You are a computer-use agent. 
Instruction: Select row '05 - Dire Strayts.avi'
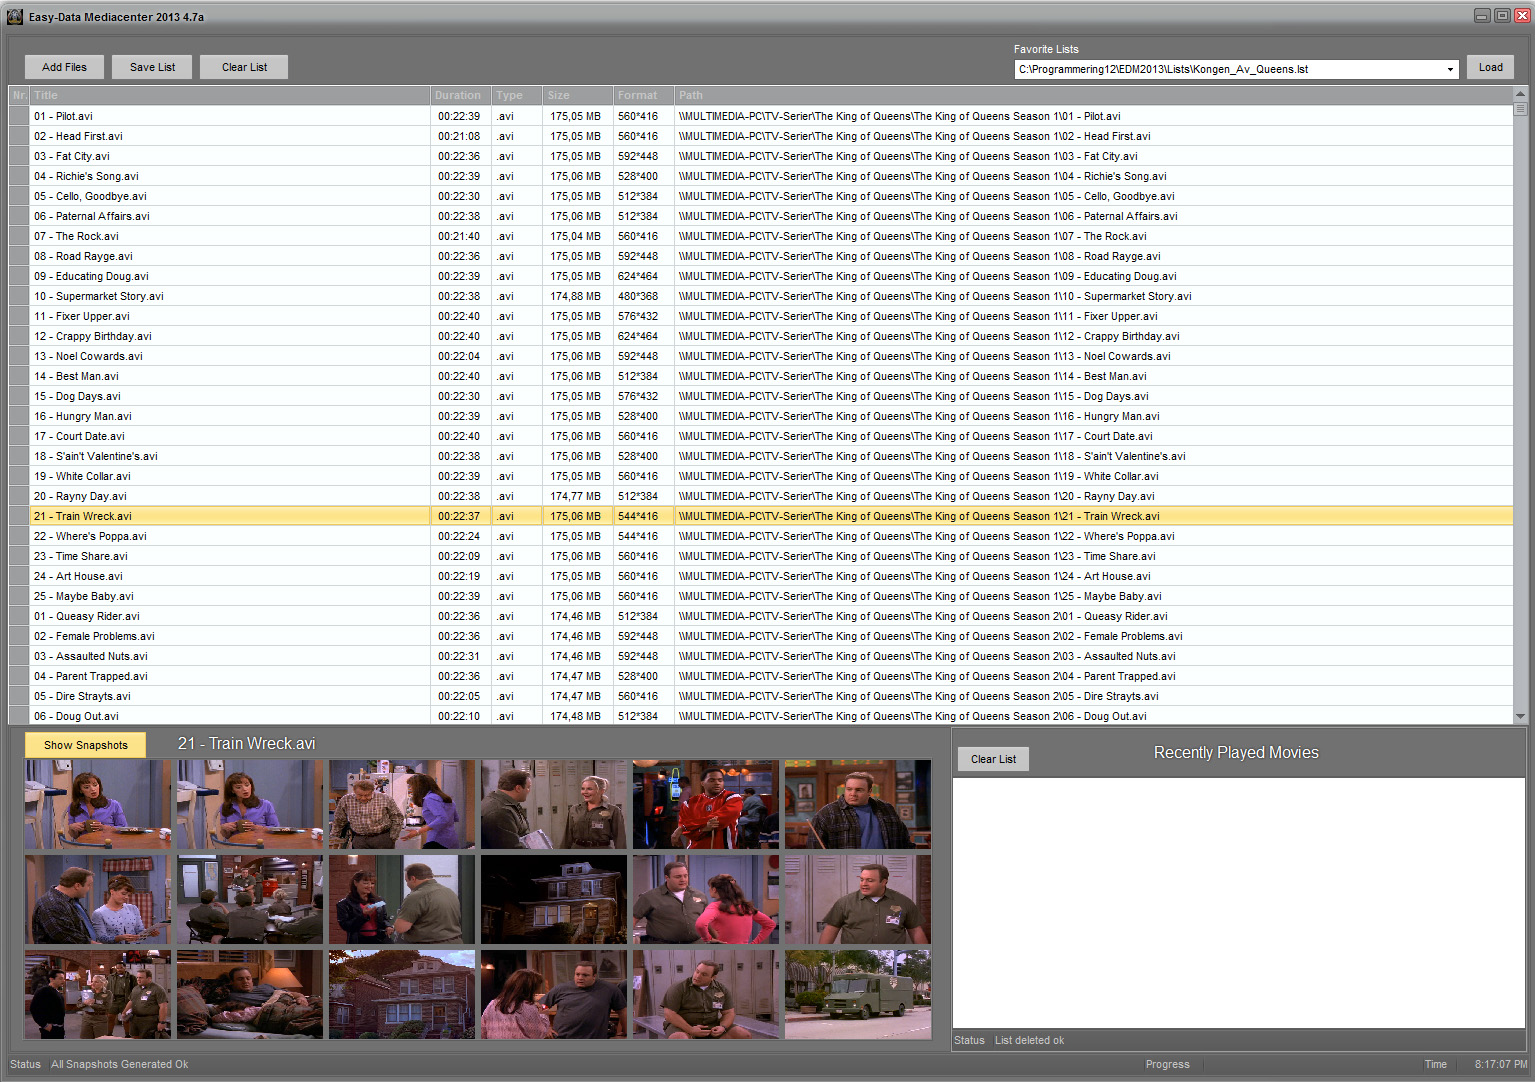761,696
